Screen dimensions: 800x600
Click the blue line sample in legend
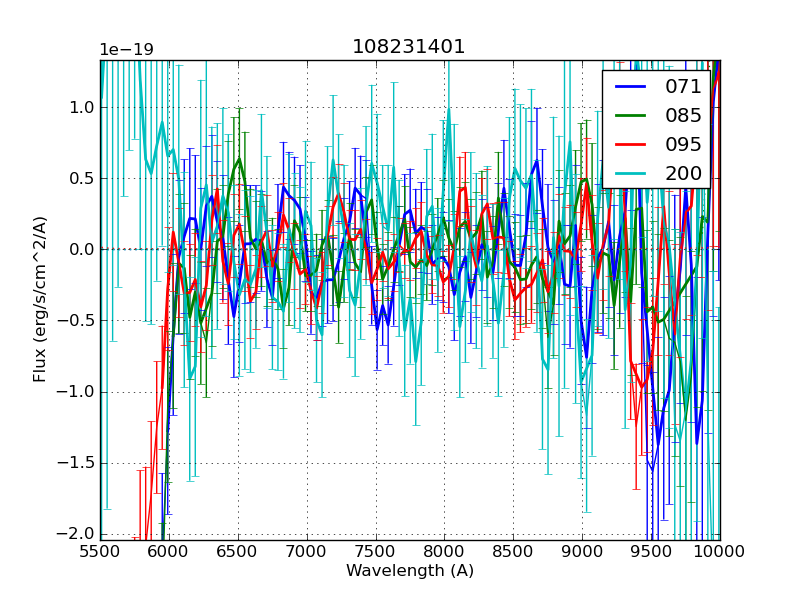tap(630, 86)
